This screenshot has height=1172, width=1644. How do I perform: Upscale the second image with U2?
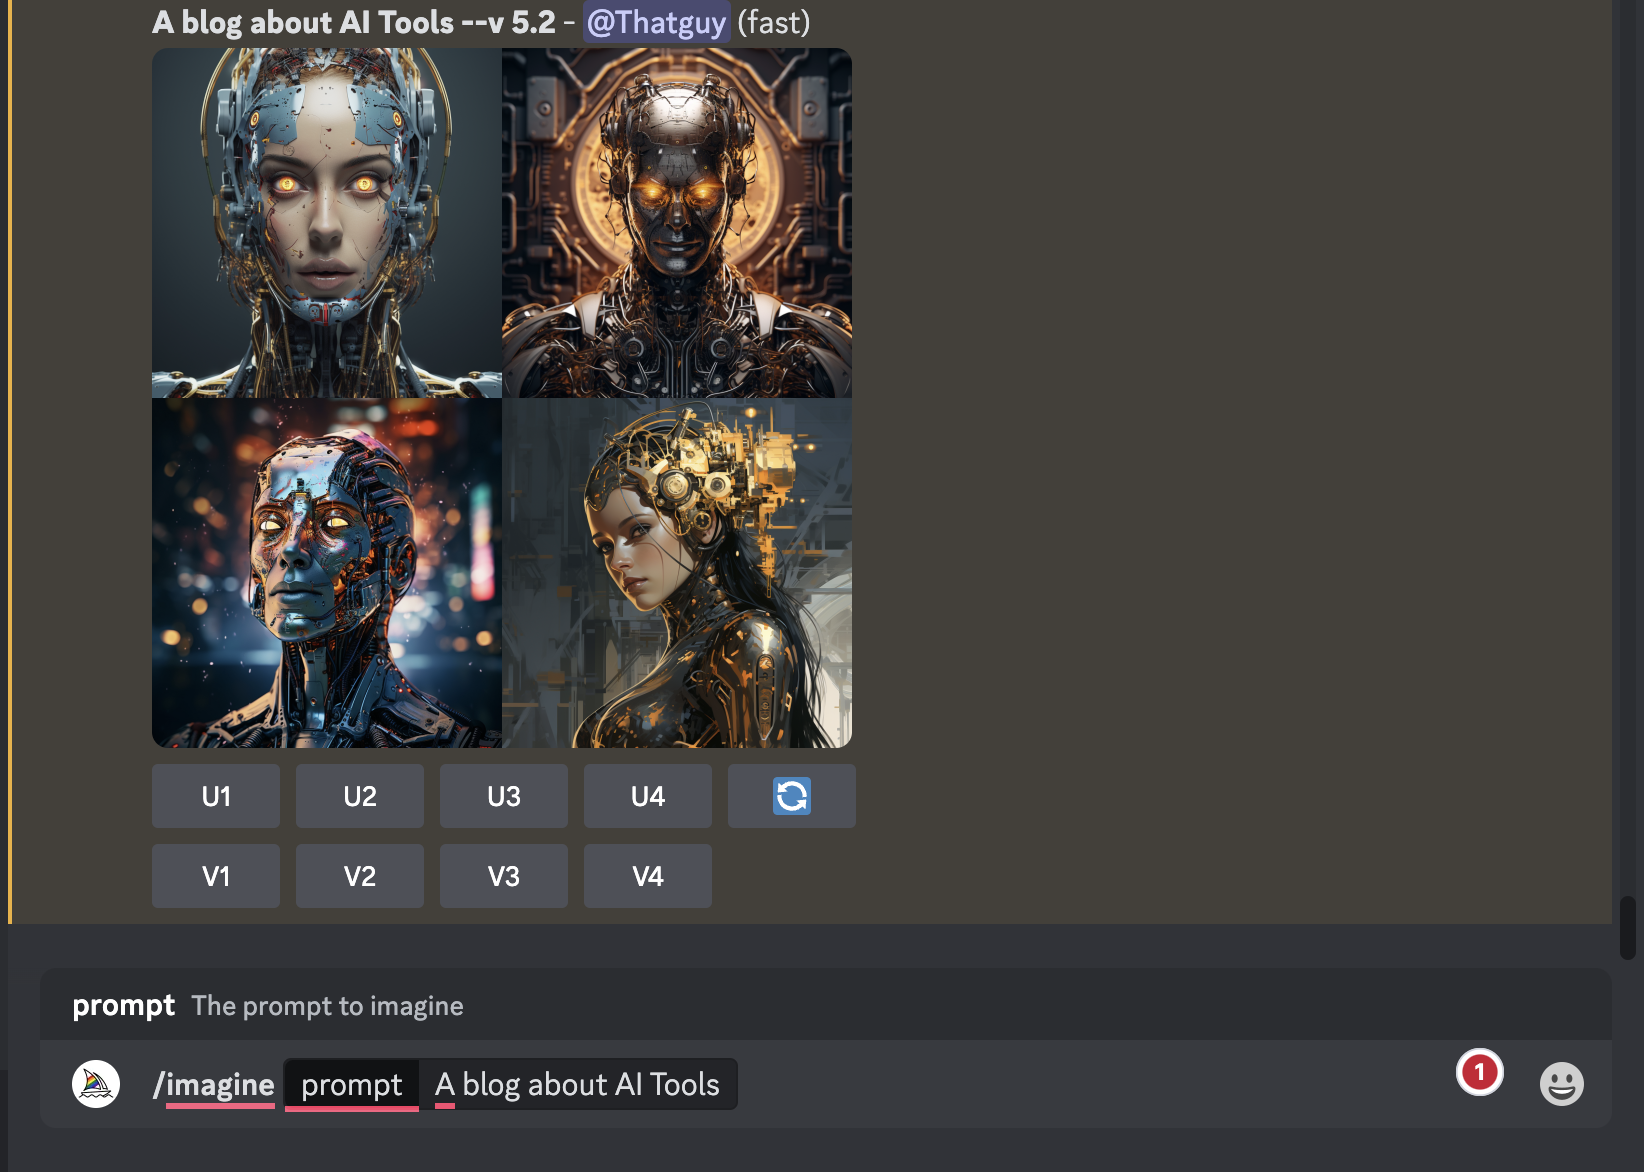(x=360, y=796)
